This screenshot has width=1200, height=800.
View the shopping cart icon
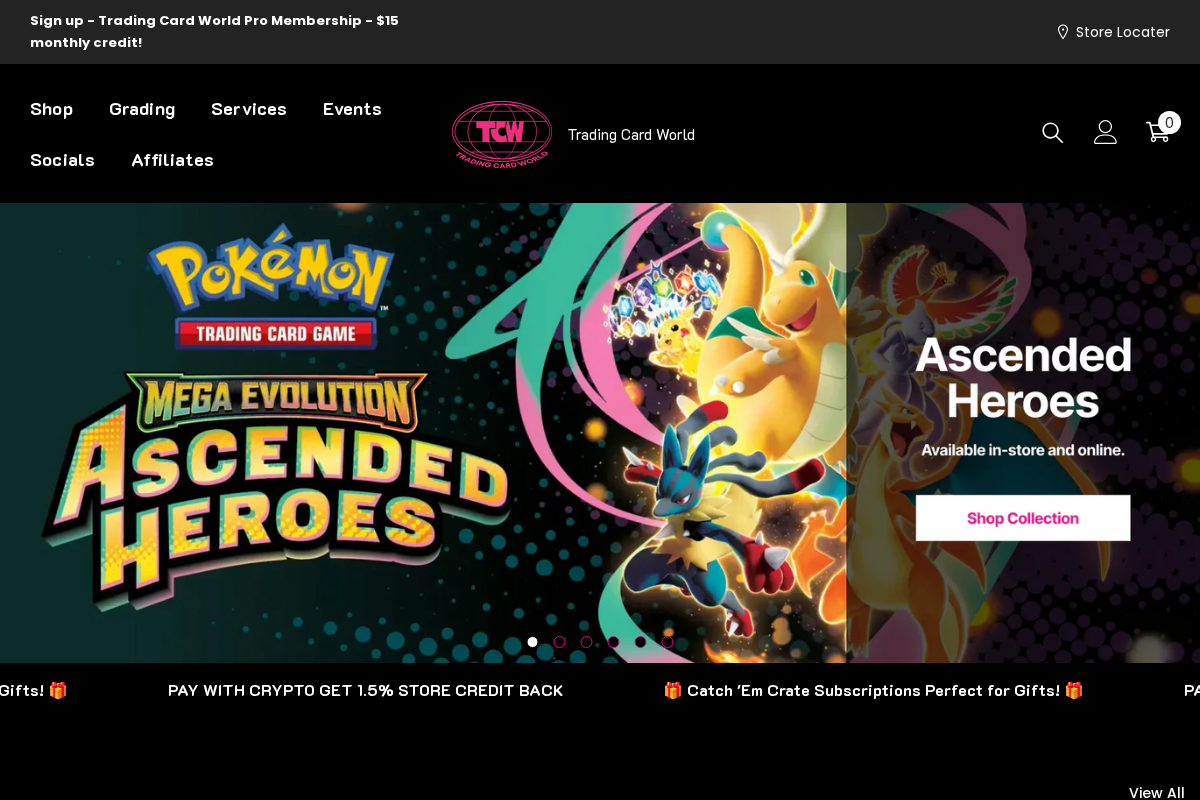point(1157,132)
